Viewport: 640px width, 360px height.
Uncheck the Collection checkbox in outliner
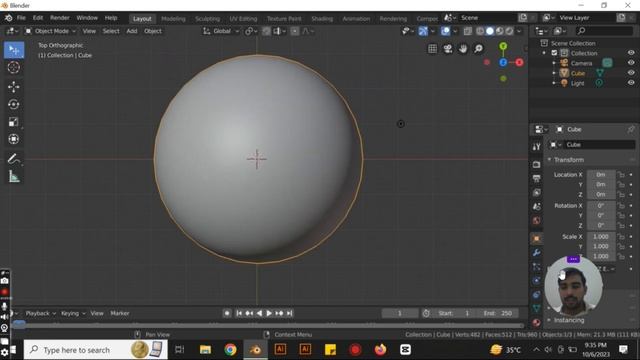[x=554, y=53]
